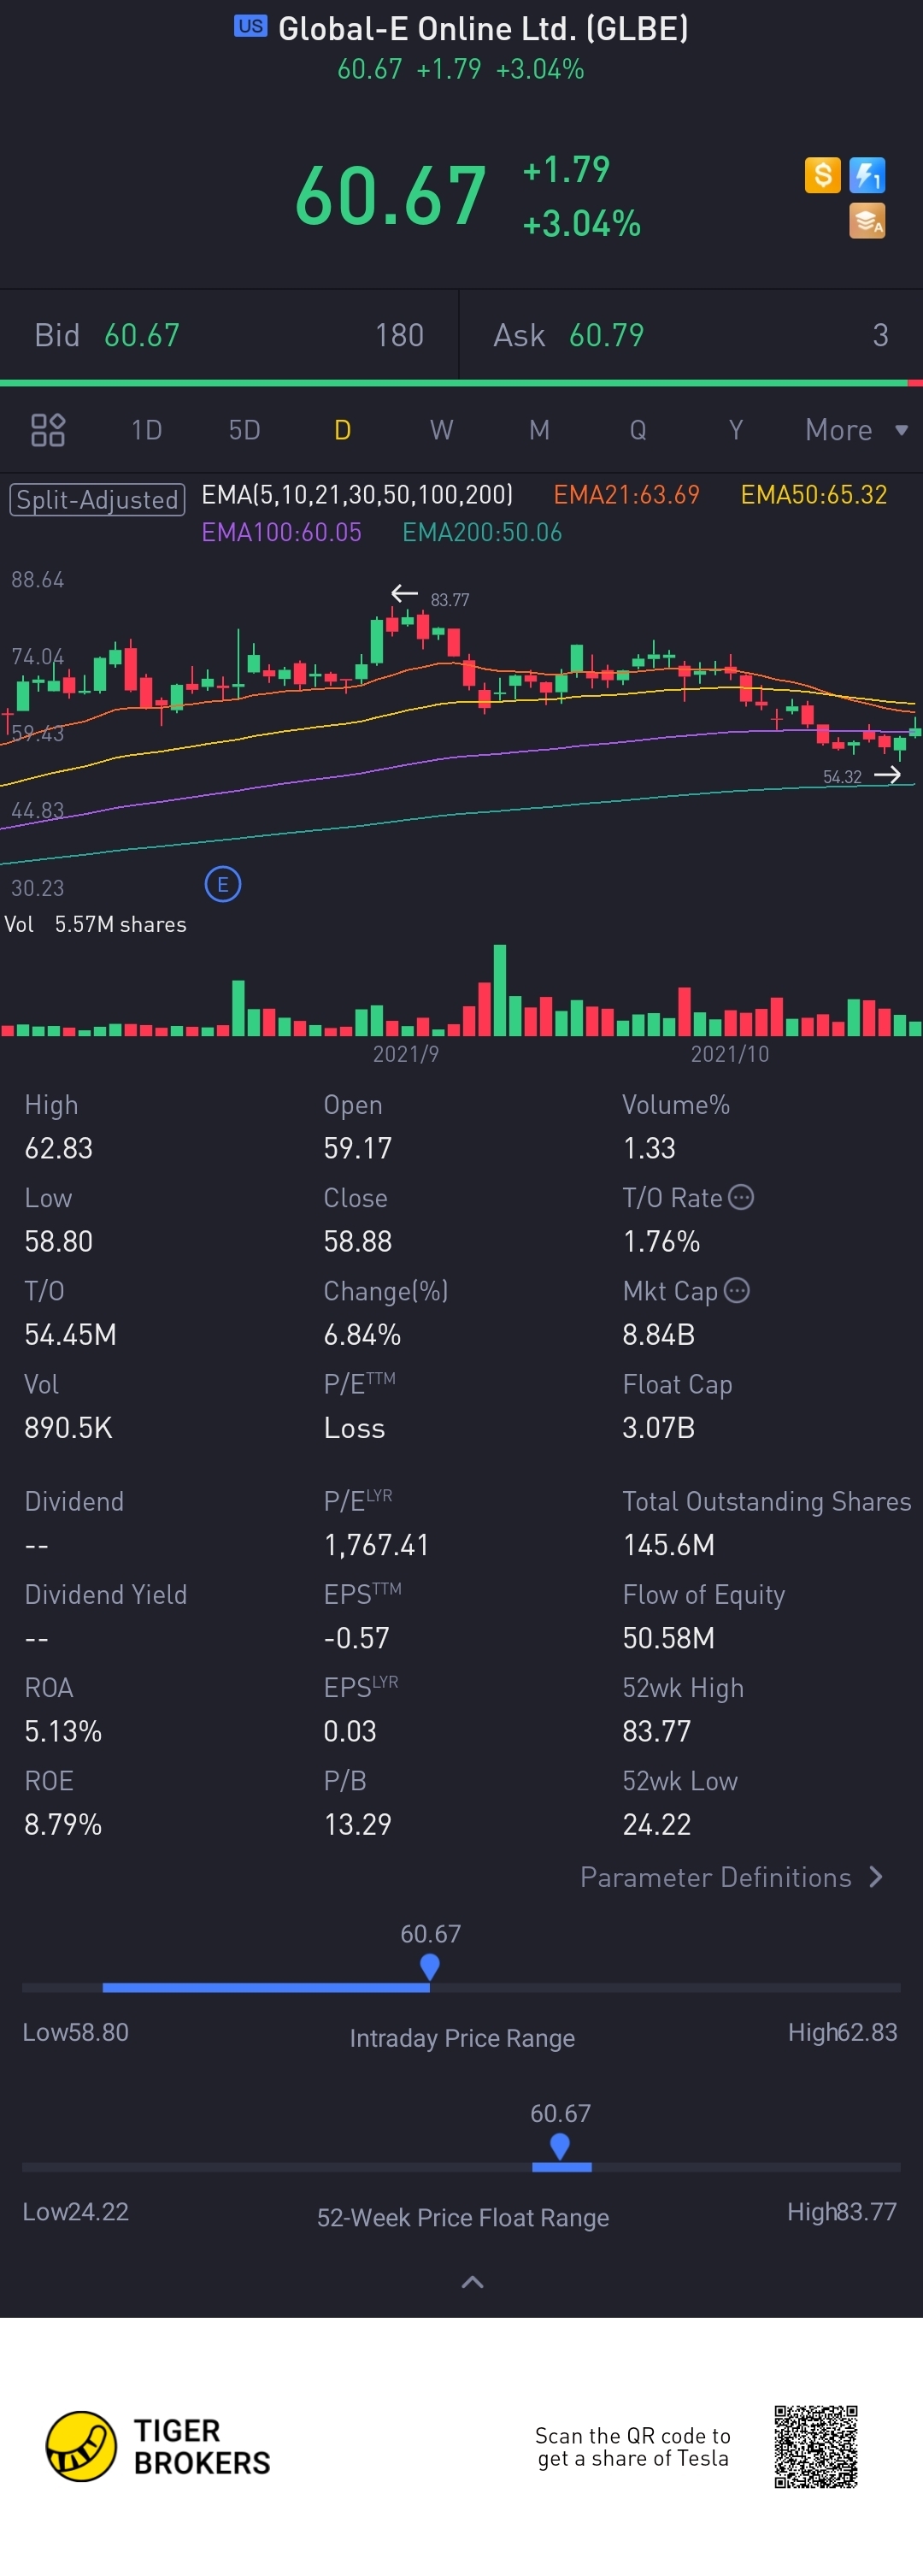Image resolution: width=923 pixels, height=2576 pixels.
Task: Tap T/O Rate info bubble icon
Action: [x=741, y=1197]
